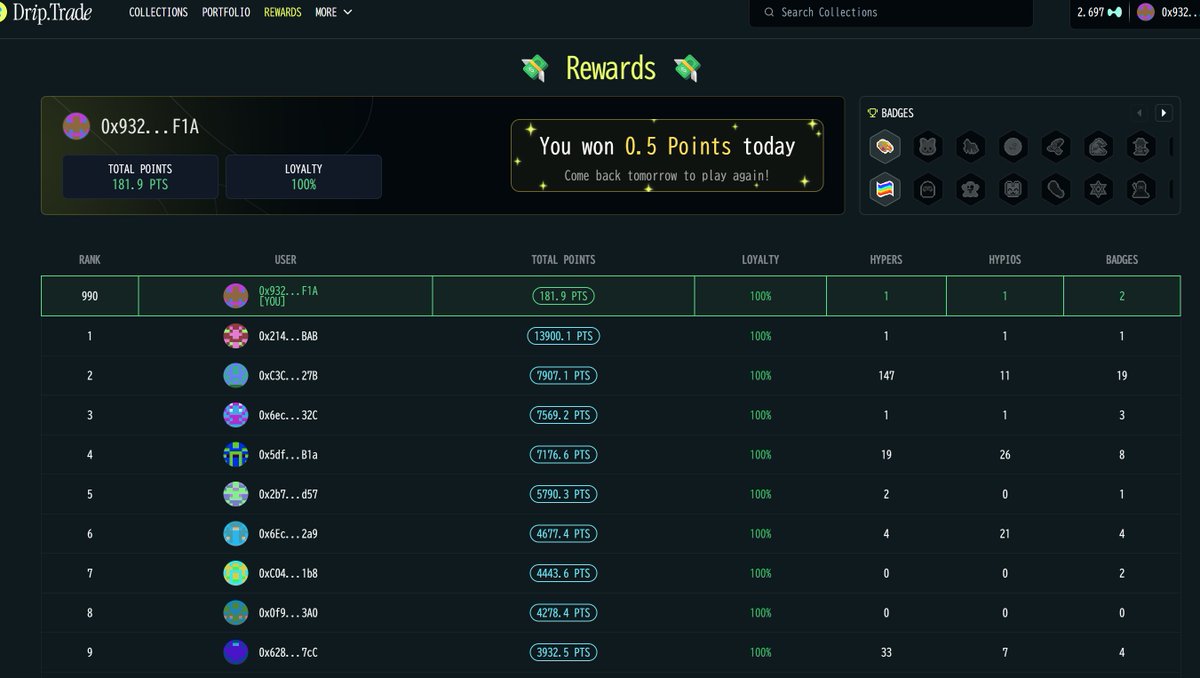Image resolution: width=1200 pixels, height=678 pixels.
Task: Click the profile avatar next to 0x932...F1A heading
Action: (76, 126)
